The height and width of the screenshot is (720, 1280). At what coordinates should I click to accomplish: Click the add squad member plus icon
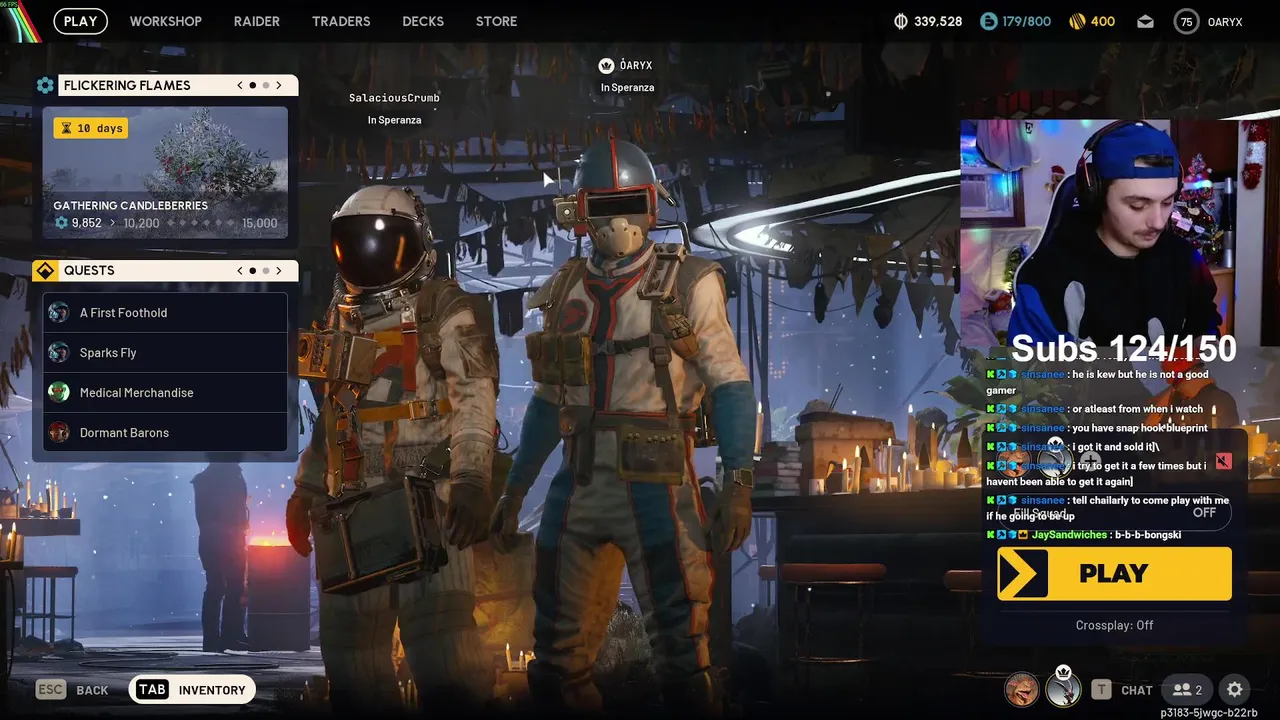pyautogui.click(x=1091, y=461)
